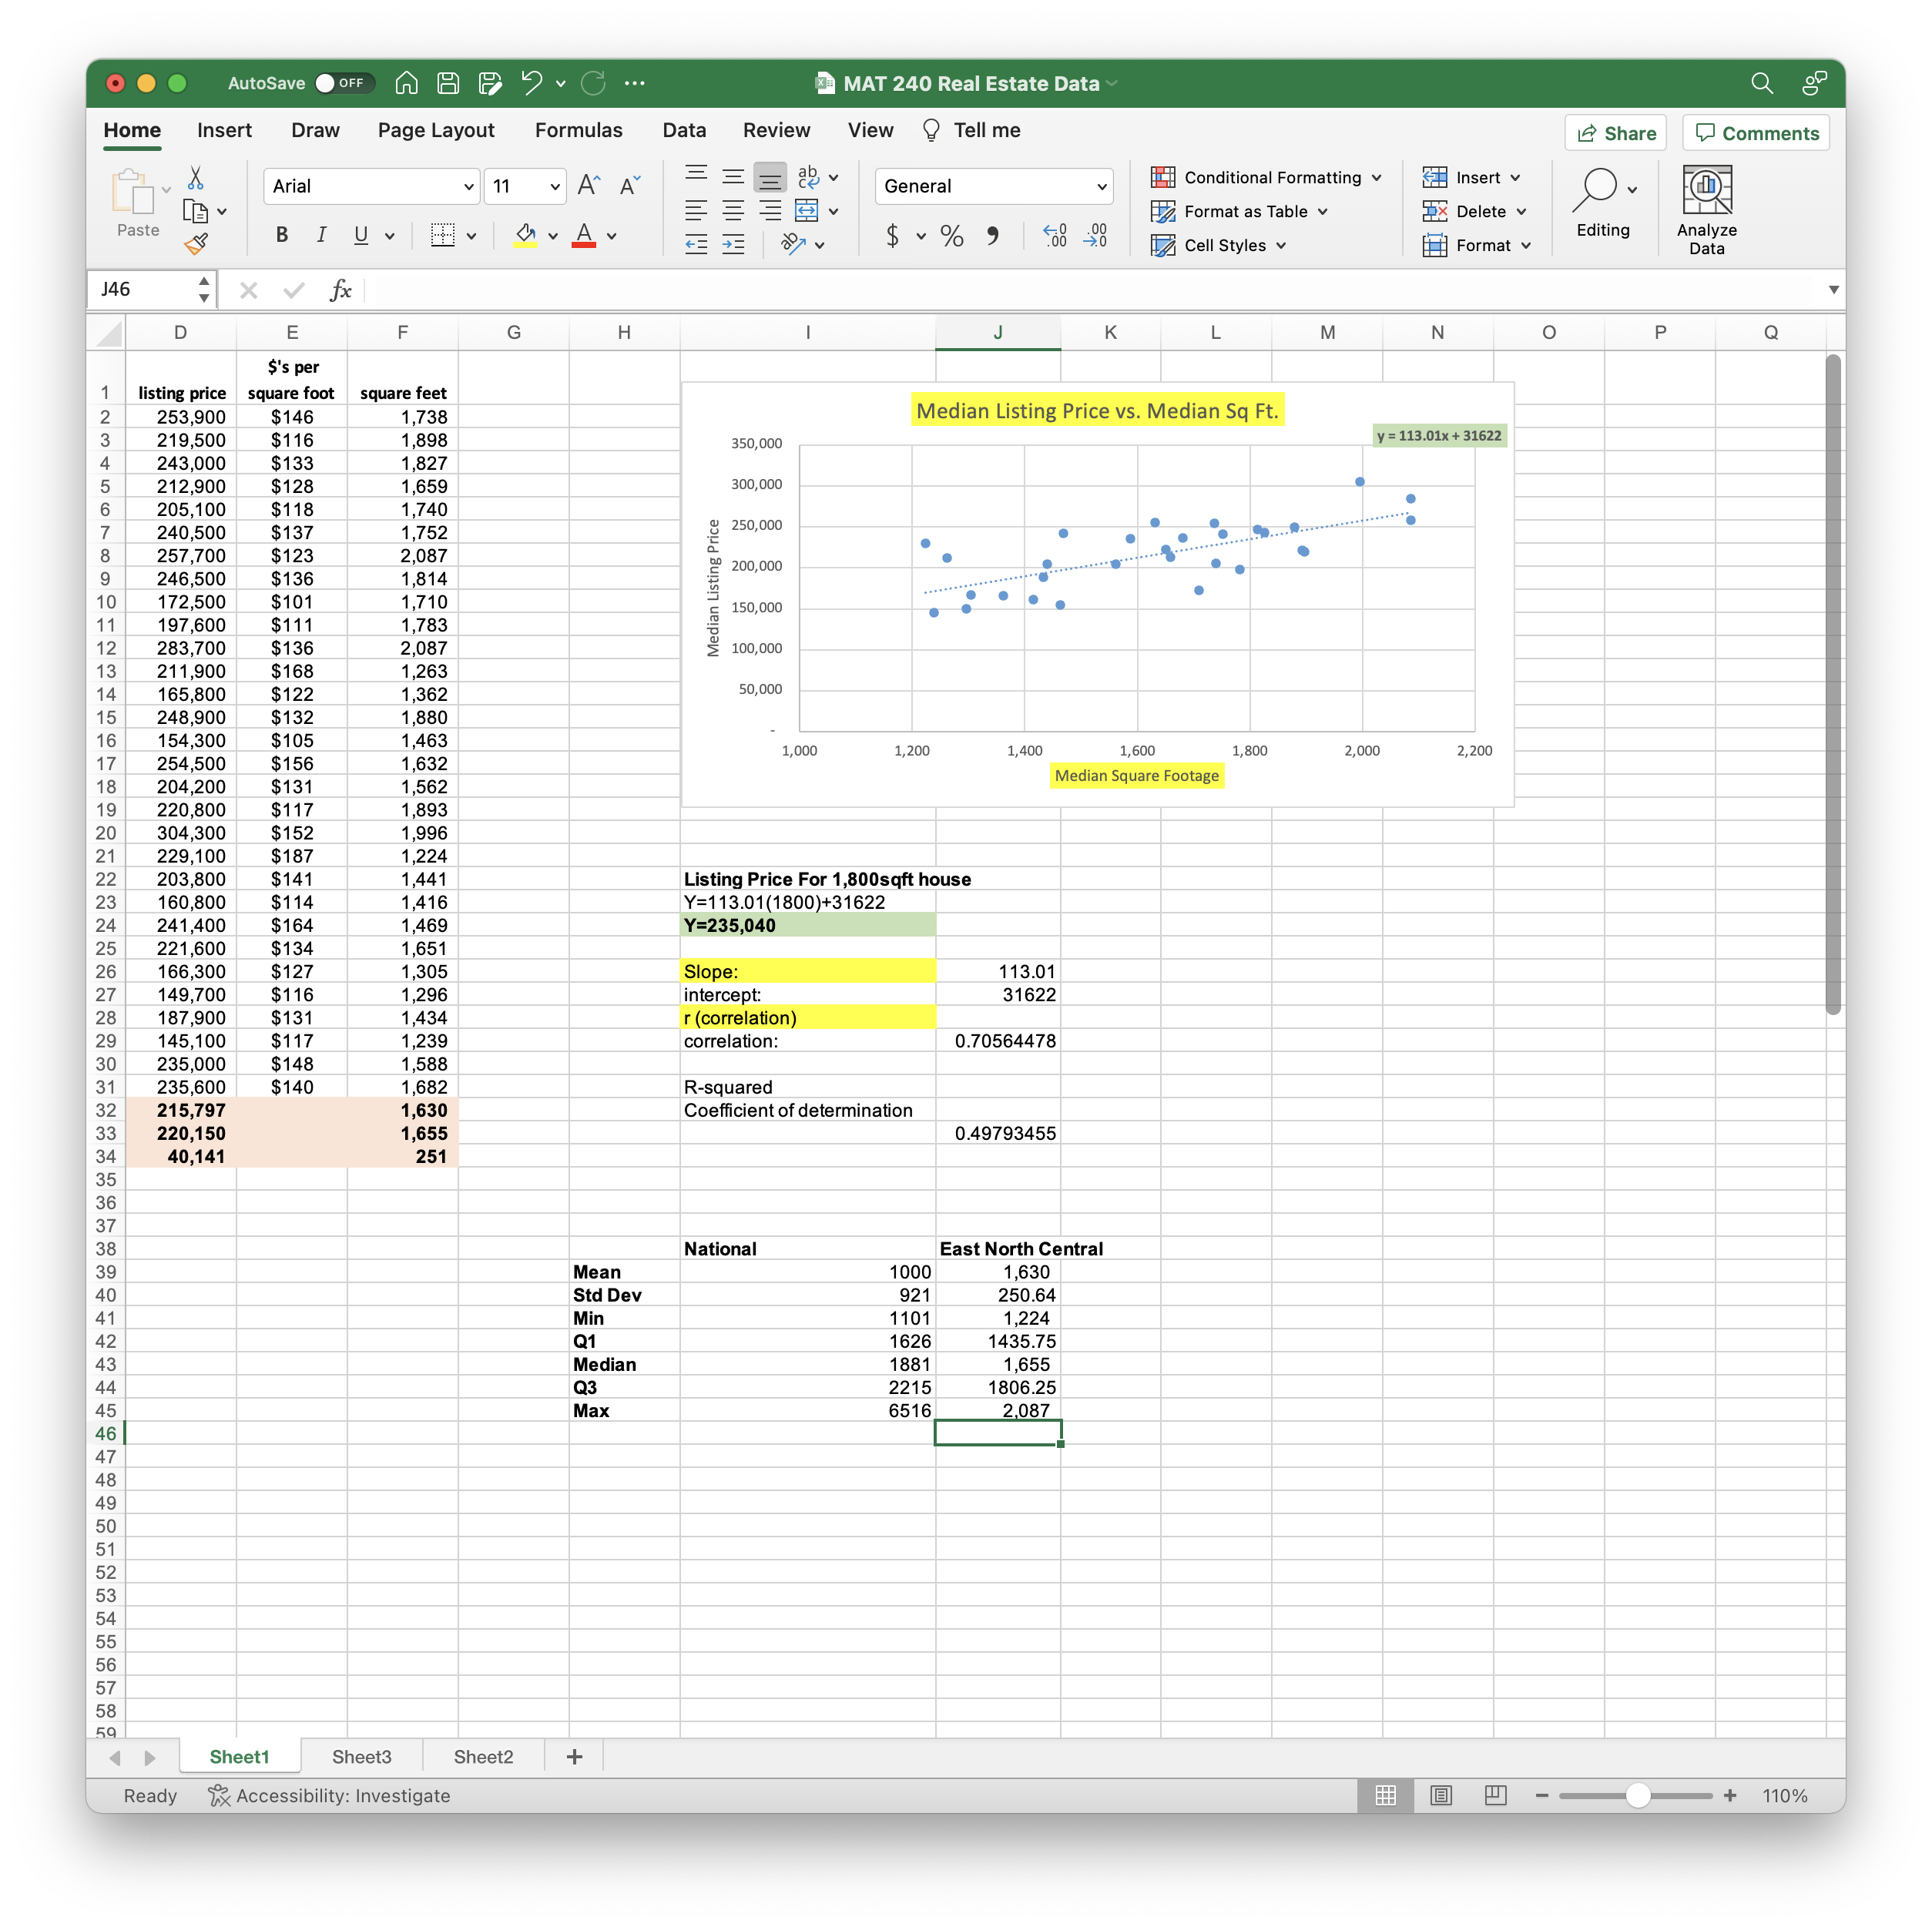The height and width of the screenshot is (1927, 1932).
Task: Click the Merge & Center icon
Action: click(806, 211)
